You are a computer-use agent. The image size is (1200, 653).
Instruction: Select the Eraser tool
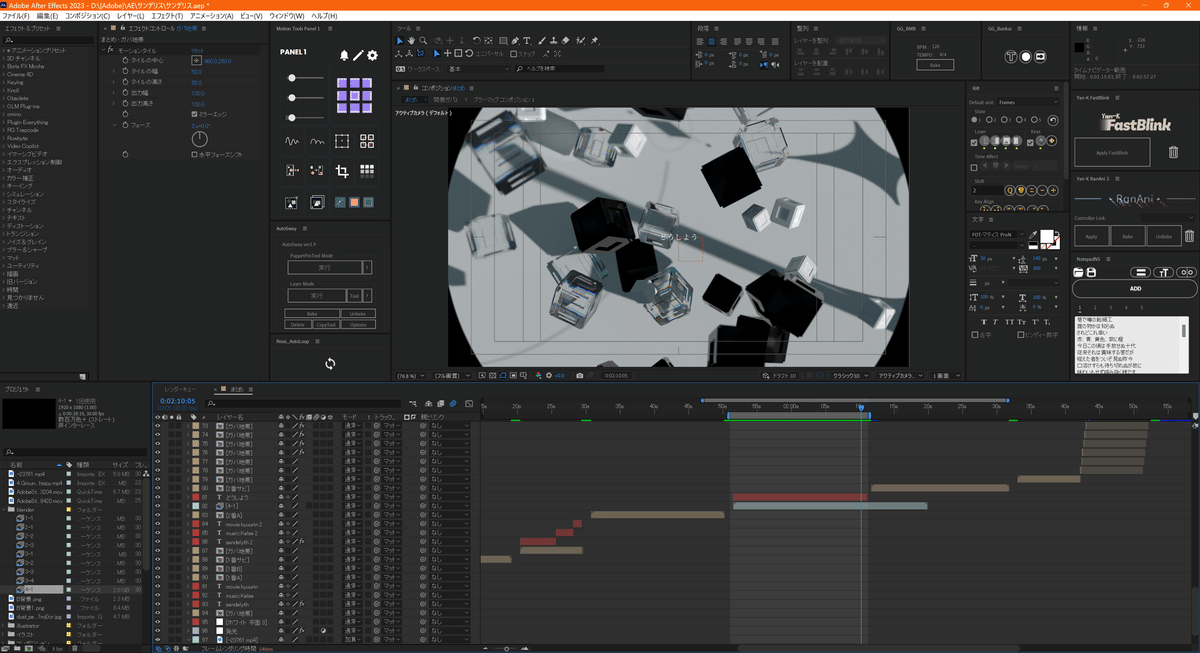[566, 41]
